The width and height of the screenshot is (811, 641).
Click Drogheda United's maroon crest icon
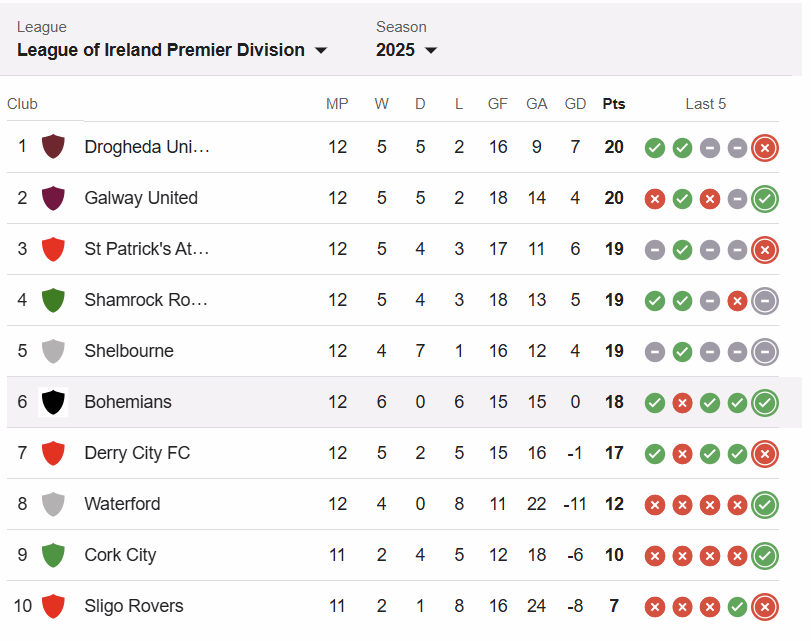pyautogui.click(x=53, y=146)
